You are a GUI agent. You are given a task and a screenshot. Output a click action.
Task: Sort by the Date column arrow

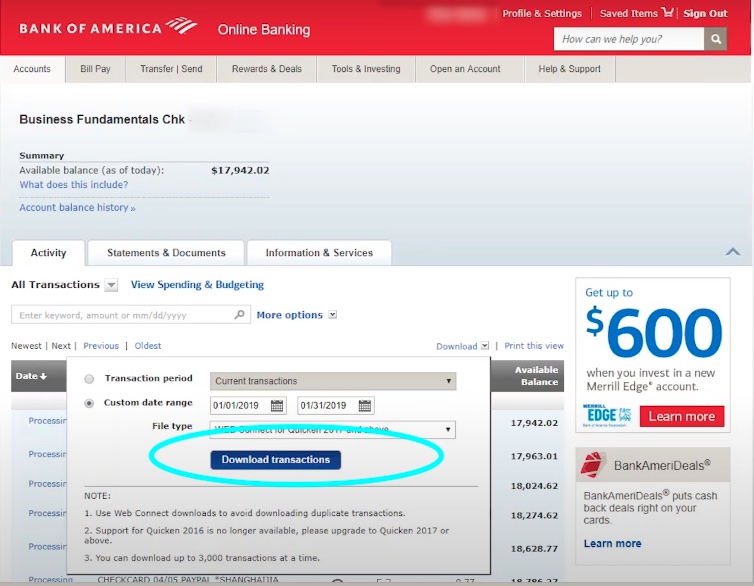click(43, 376)
